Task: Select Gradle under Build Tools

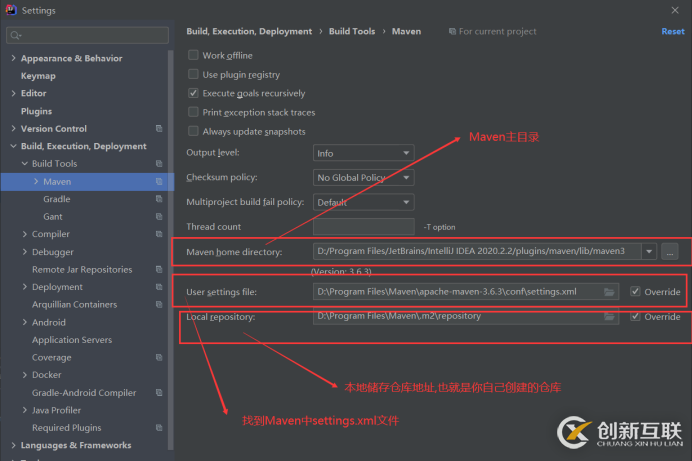Action: pyautogui.click(x=56, y=199)
